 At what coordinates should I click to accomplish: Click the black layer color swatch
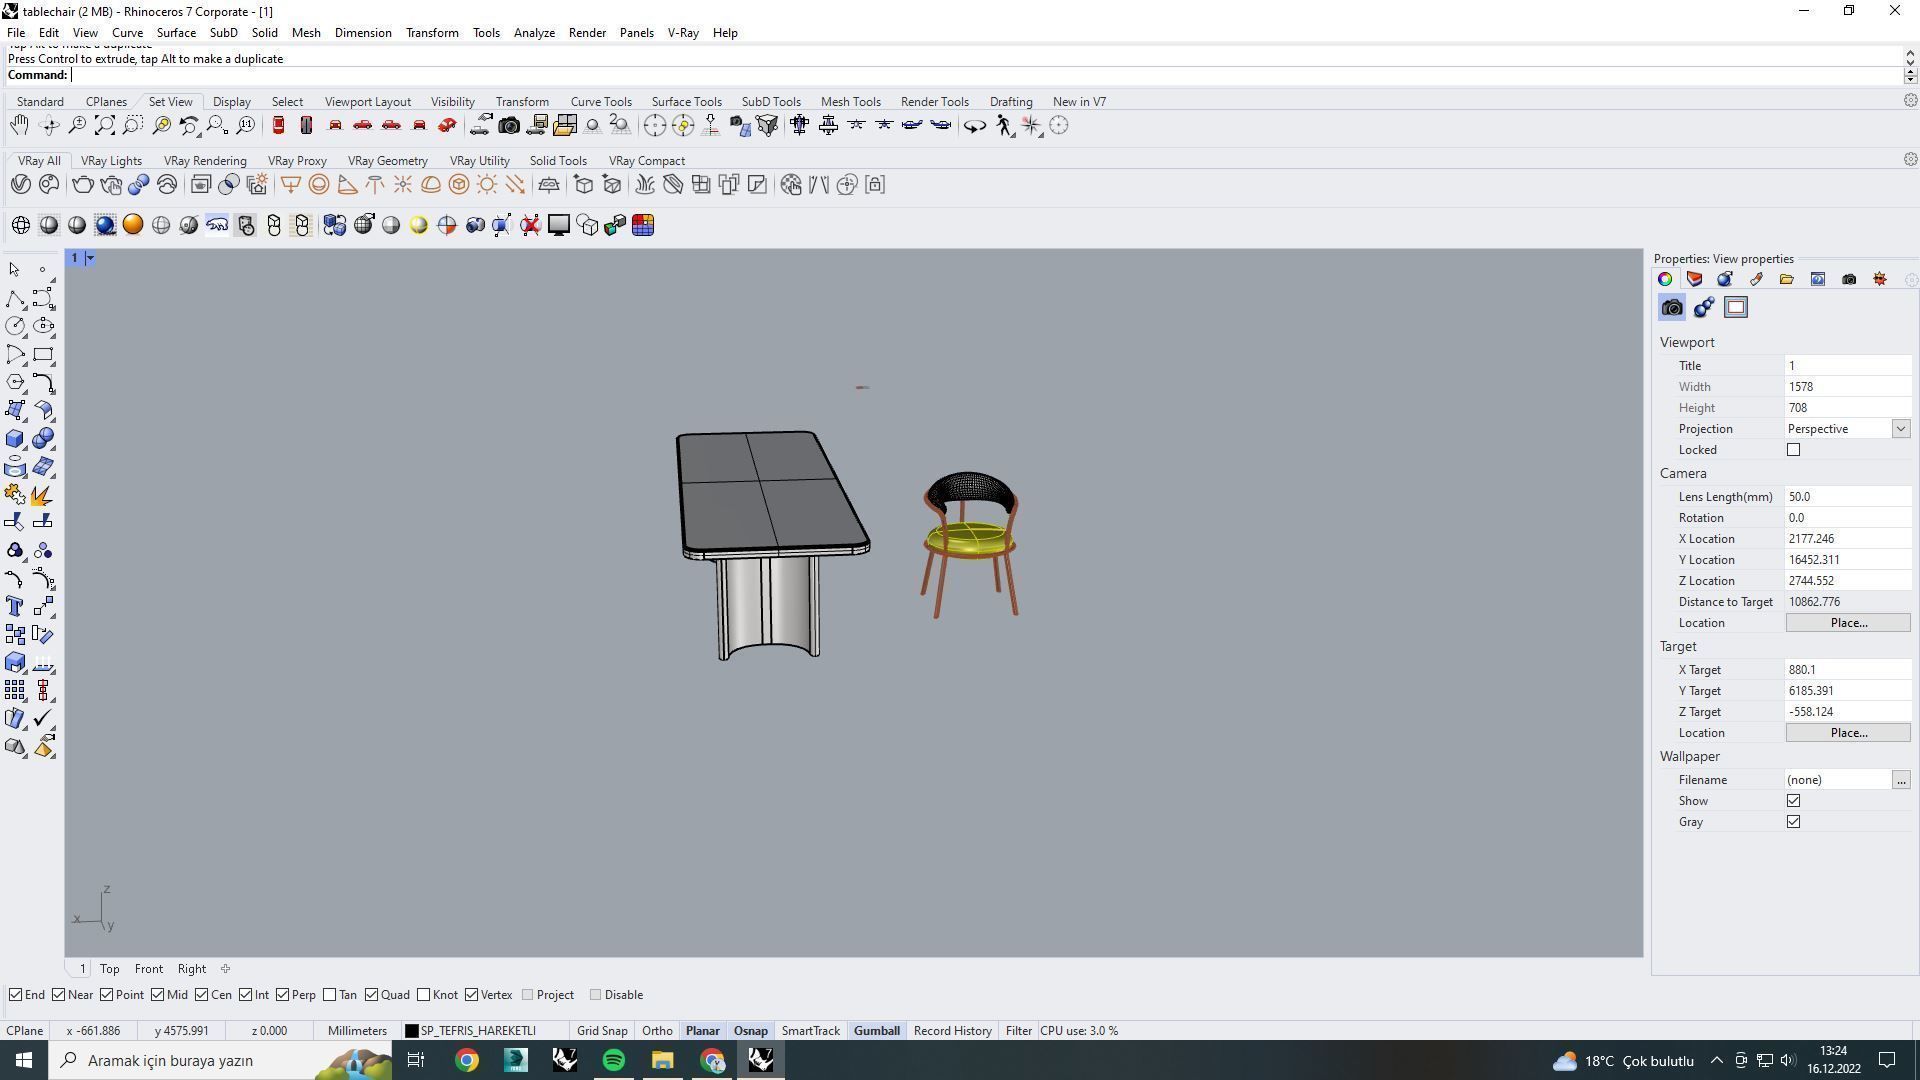click(411, 1031)
